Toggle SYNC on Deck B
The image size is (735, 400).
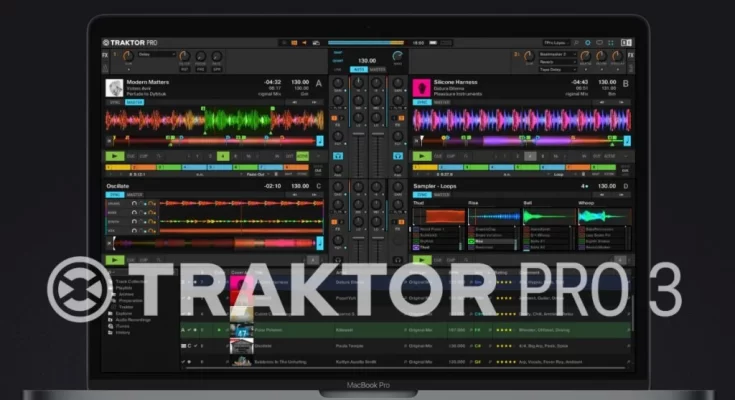click(x=420, y=101)
